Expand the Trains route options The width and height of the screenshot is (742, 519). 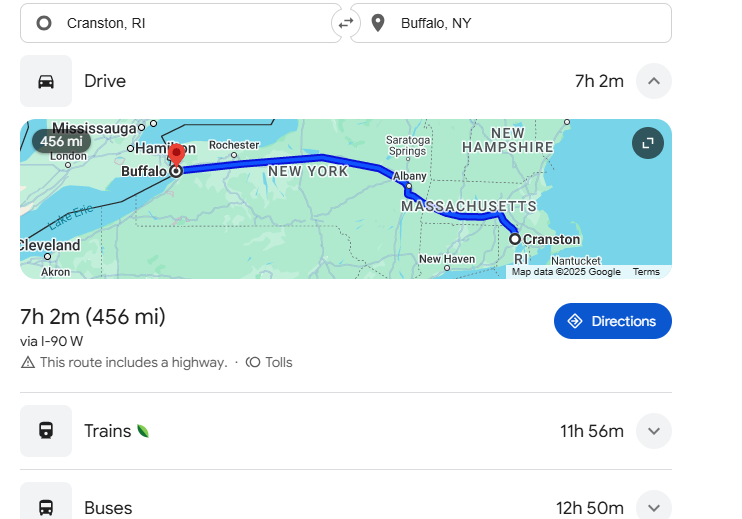pyautogui.click(x=653, y=431)
